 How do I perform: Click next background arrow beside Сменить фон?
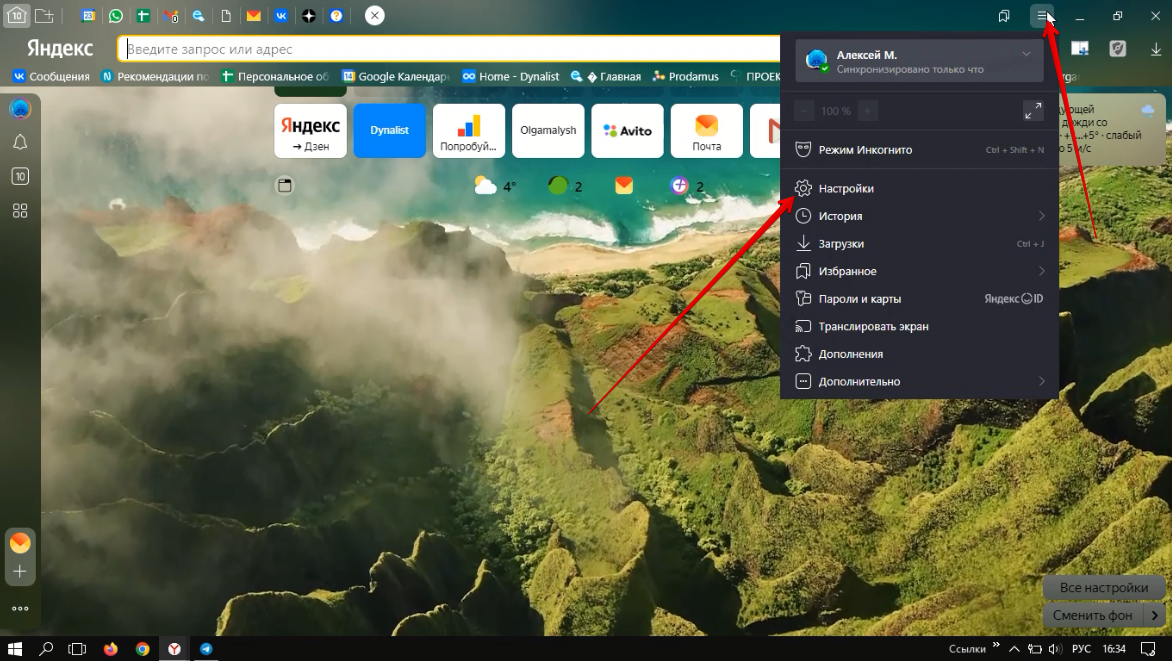[1155, 615]
